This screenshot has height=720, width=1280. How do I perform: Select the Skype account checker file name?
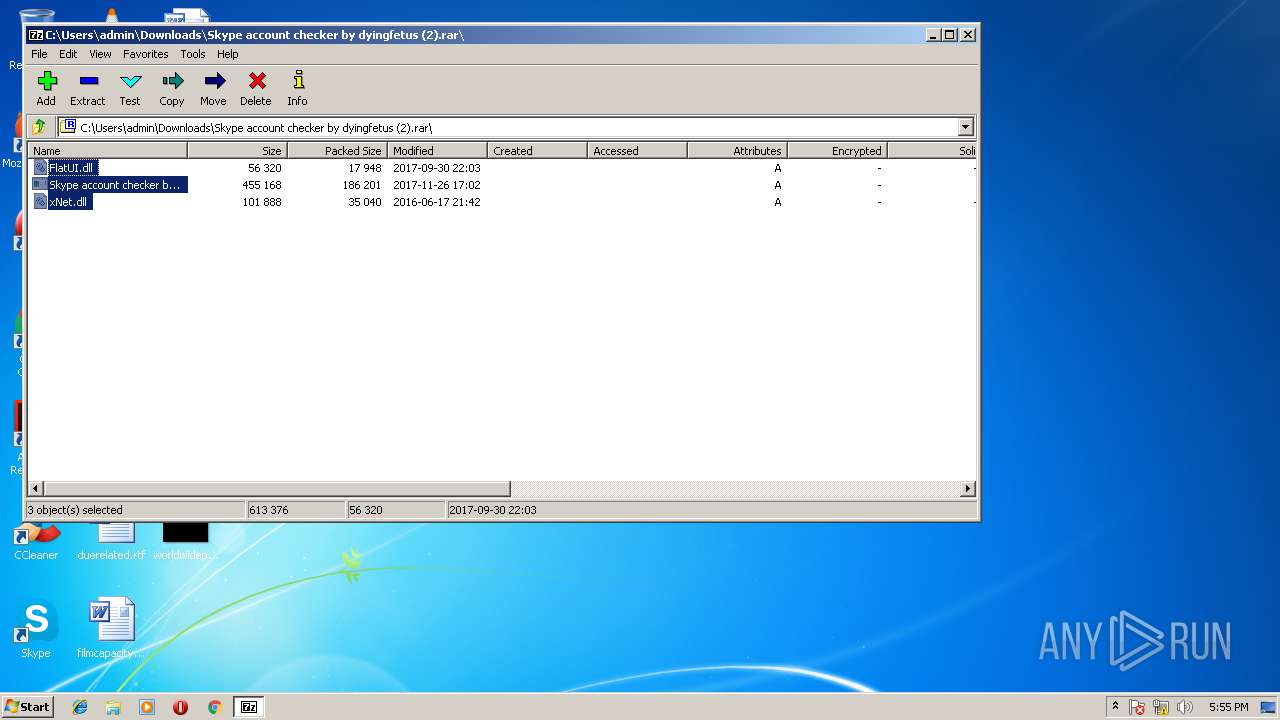(x=115, y=185)
